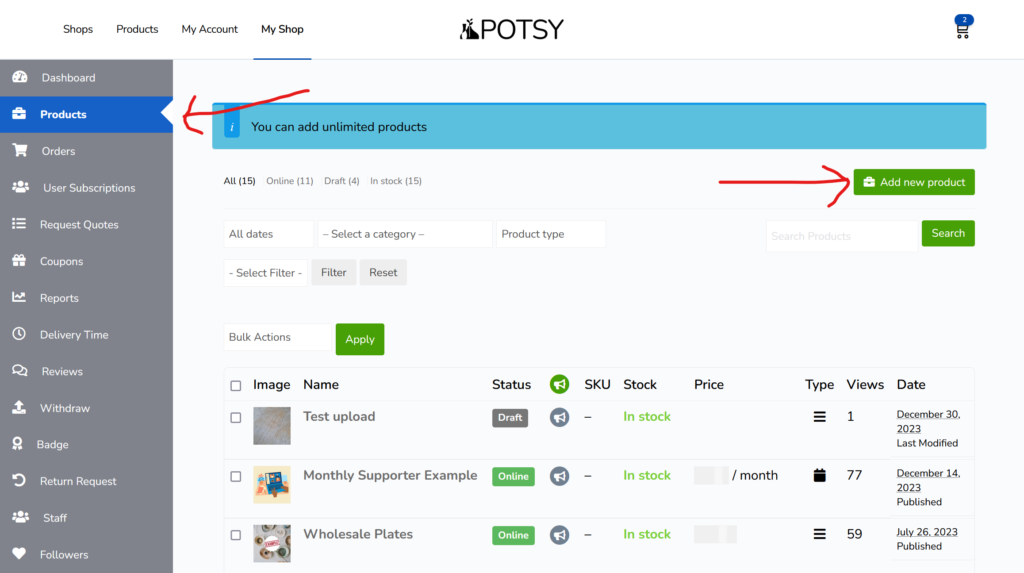Screen dimensions: 1024x573
Task: Toggle the select-all checkbox in table header
Action: pos(236,386)
